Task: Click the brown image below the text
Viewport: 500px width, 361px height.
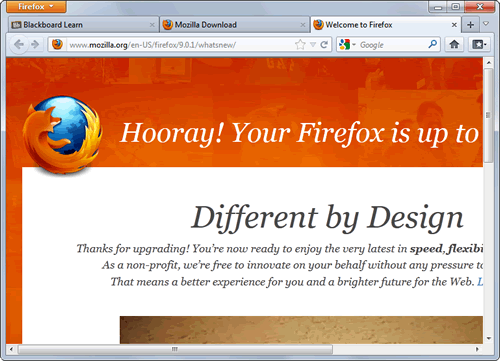Action: point(301,330)
